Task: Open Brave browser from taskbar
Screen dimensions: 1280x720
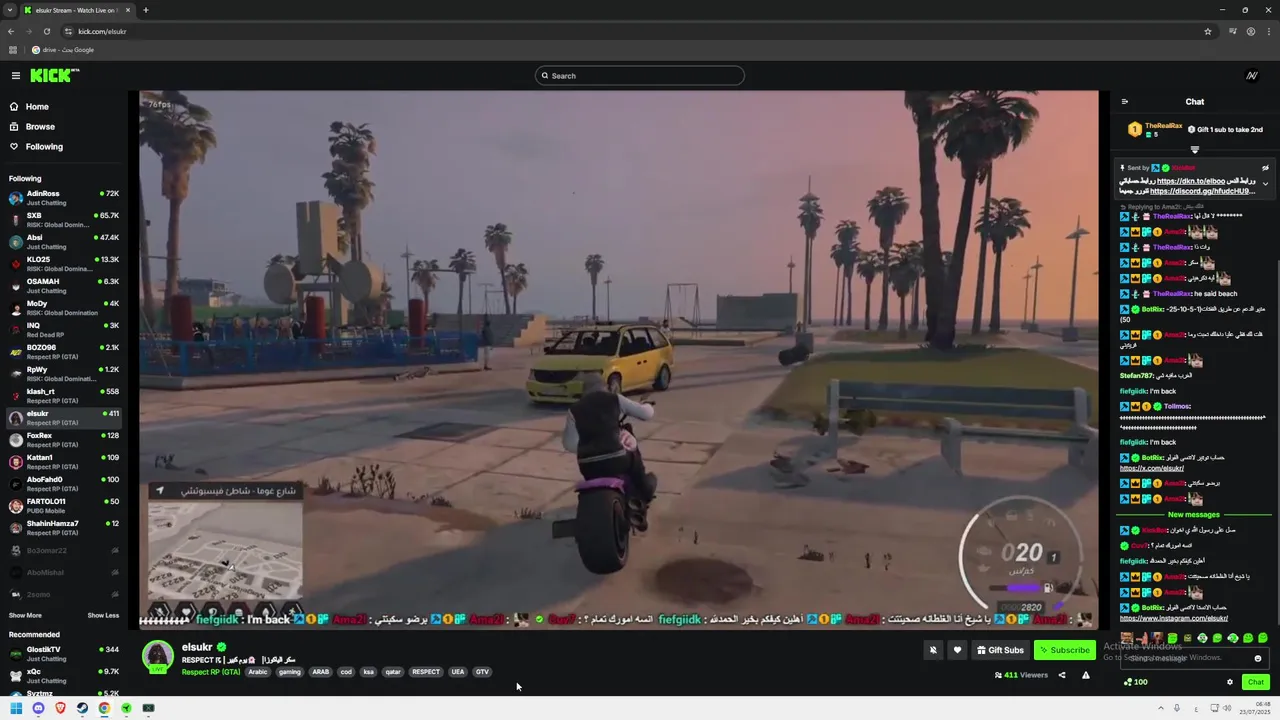Action: 60,708
